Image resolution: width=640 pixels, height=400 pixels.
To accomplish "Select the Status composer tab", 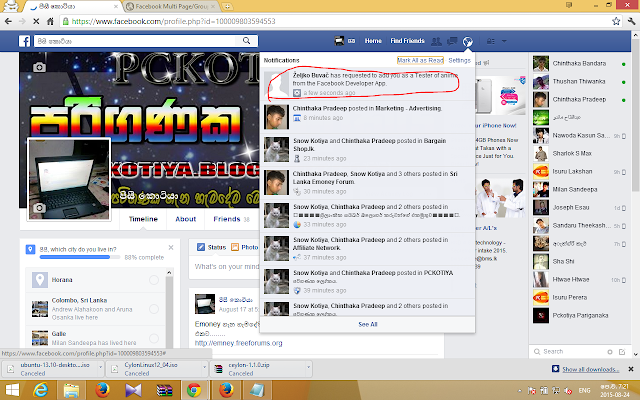I will pyautogui.click(x=211, y=247).
